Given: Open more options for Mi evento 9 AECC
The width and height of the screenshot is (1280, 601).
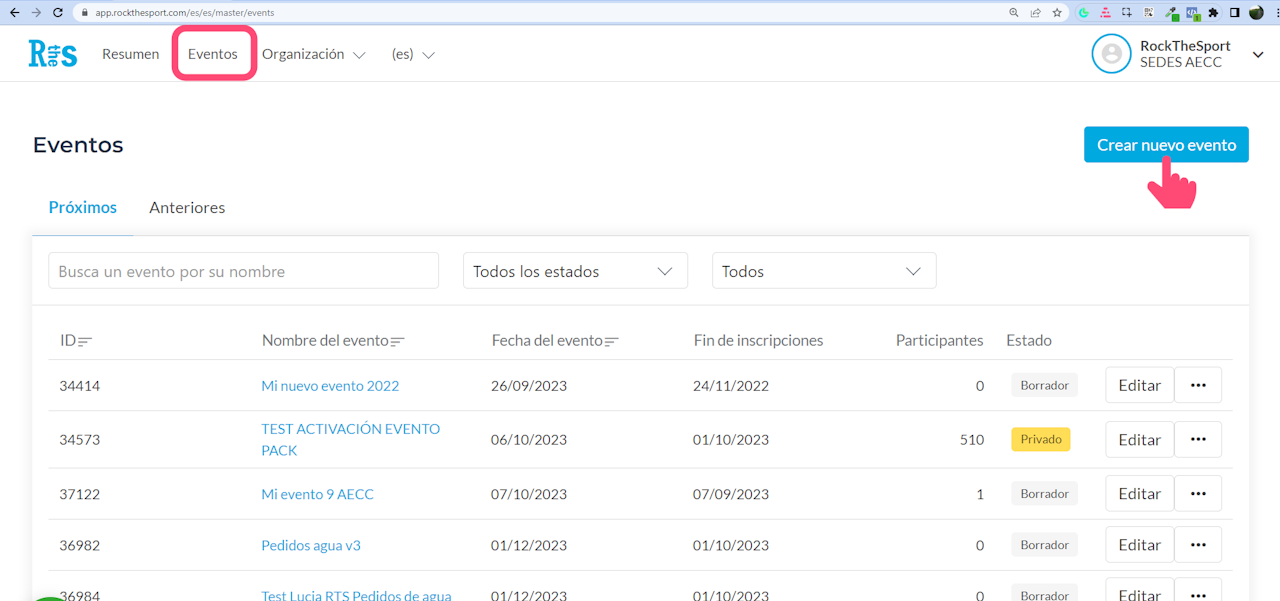Looking at the screenshot, I should (x=1198, y=493).
